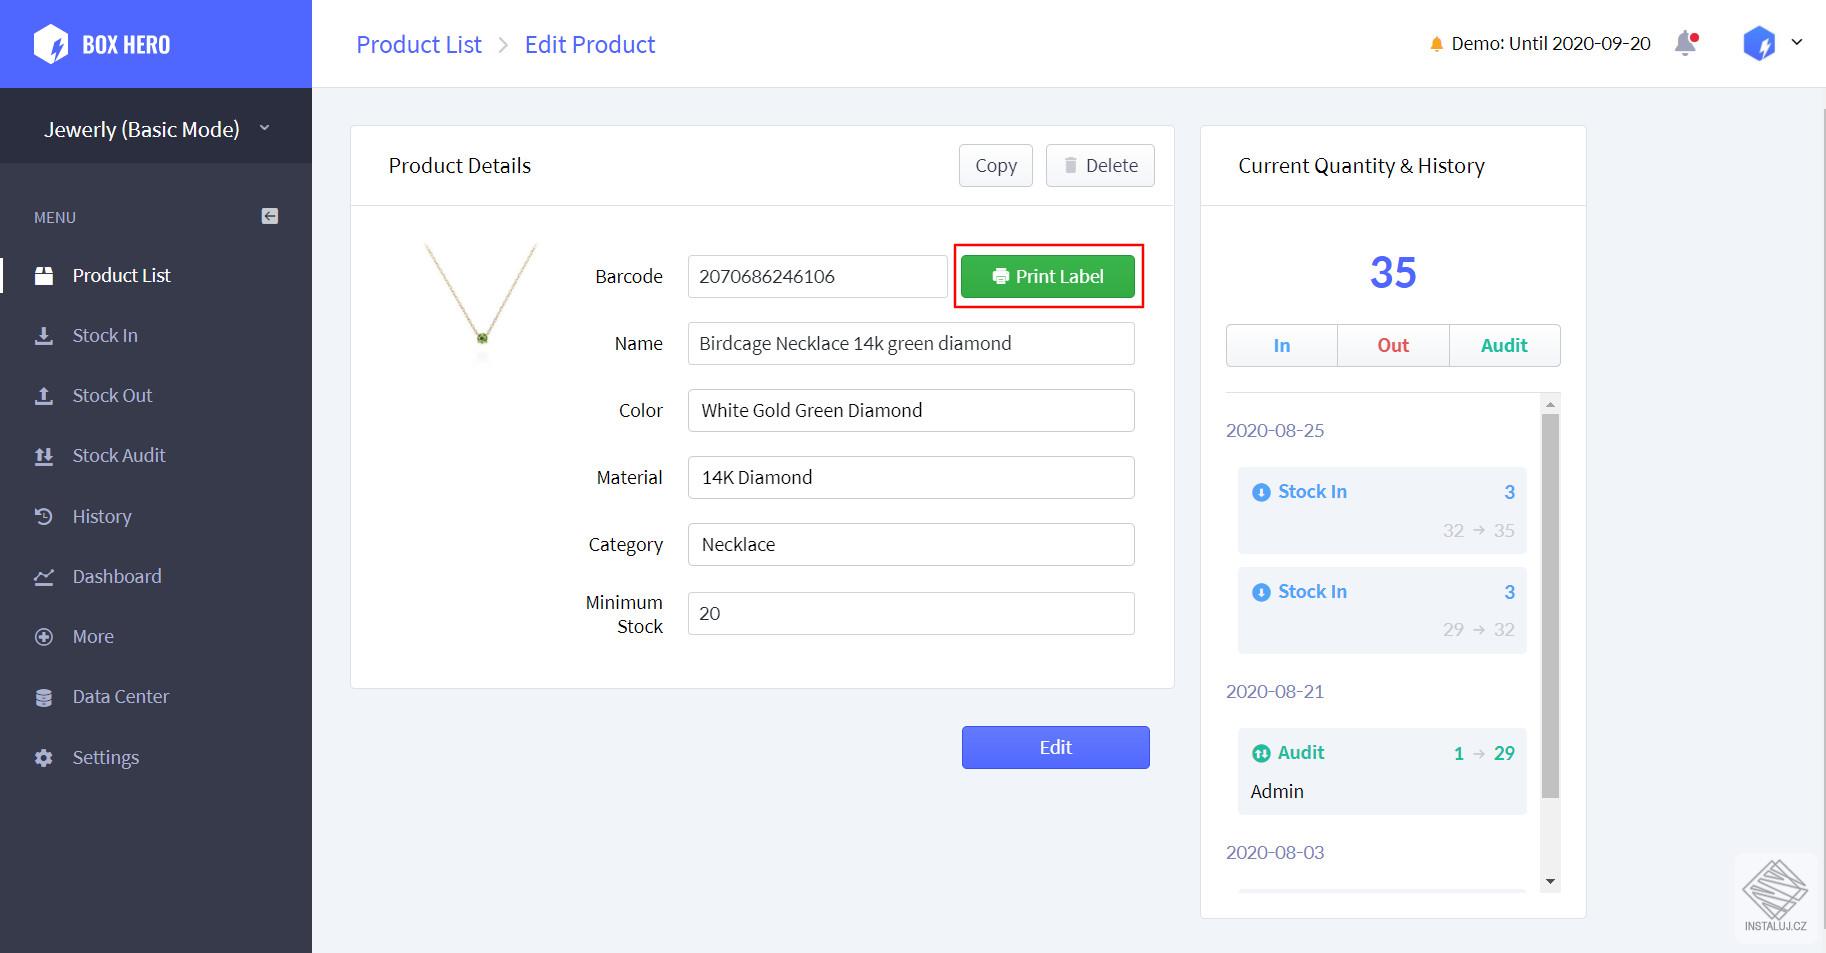Open the user profile dropdown arrow

coord(1797,42)
